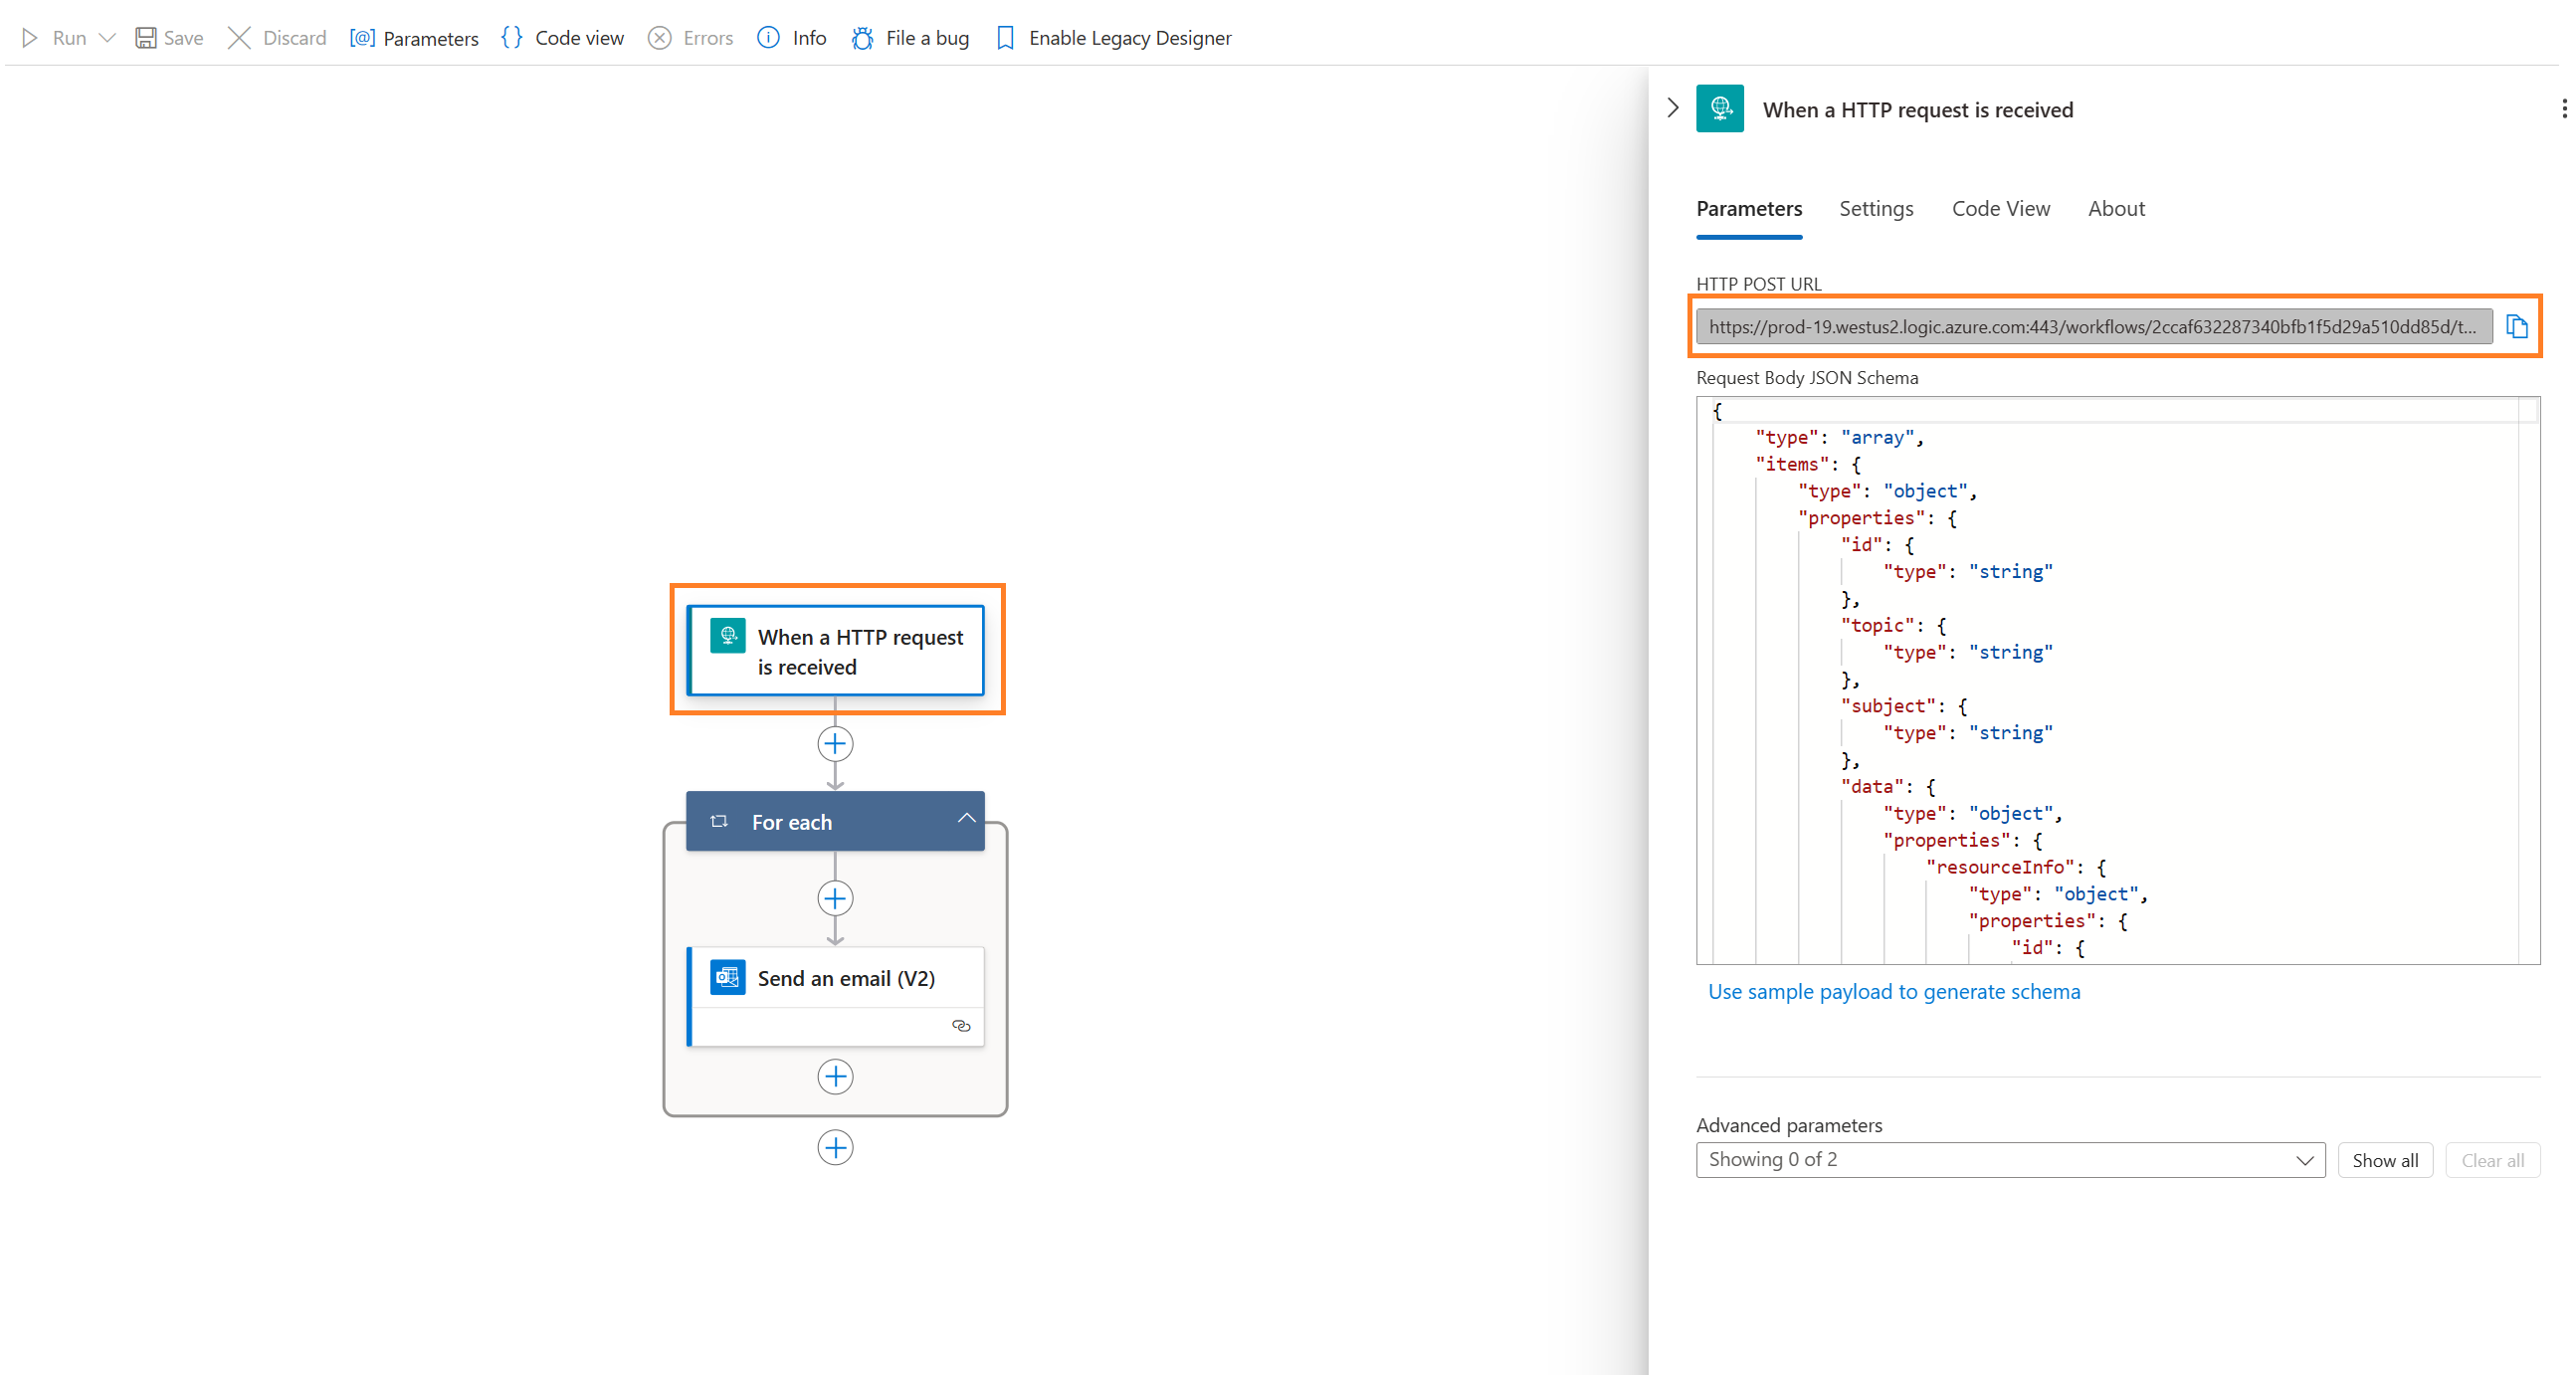Viewport: 2576px width, 1375px height.
Task: Click the Code View tab in right panel
Action: pos(2002,208)
